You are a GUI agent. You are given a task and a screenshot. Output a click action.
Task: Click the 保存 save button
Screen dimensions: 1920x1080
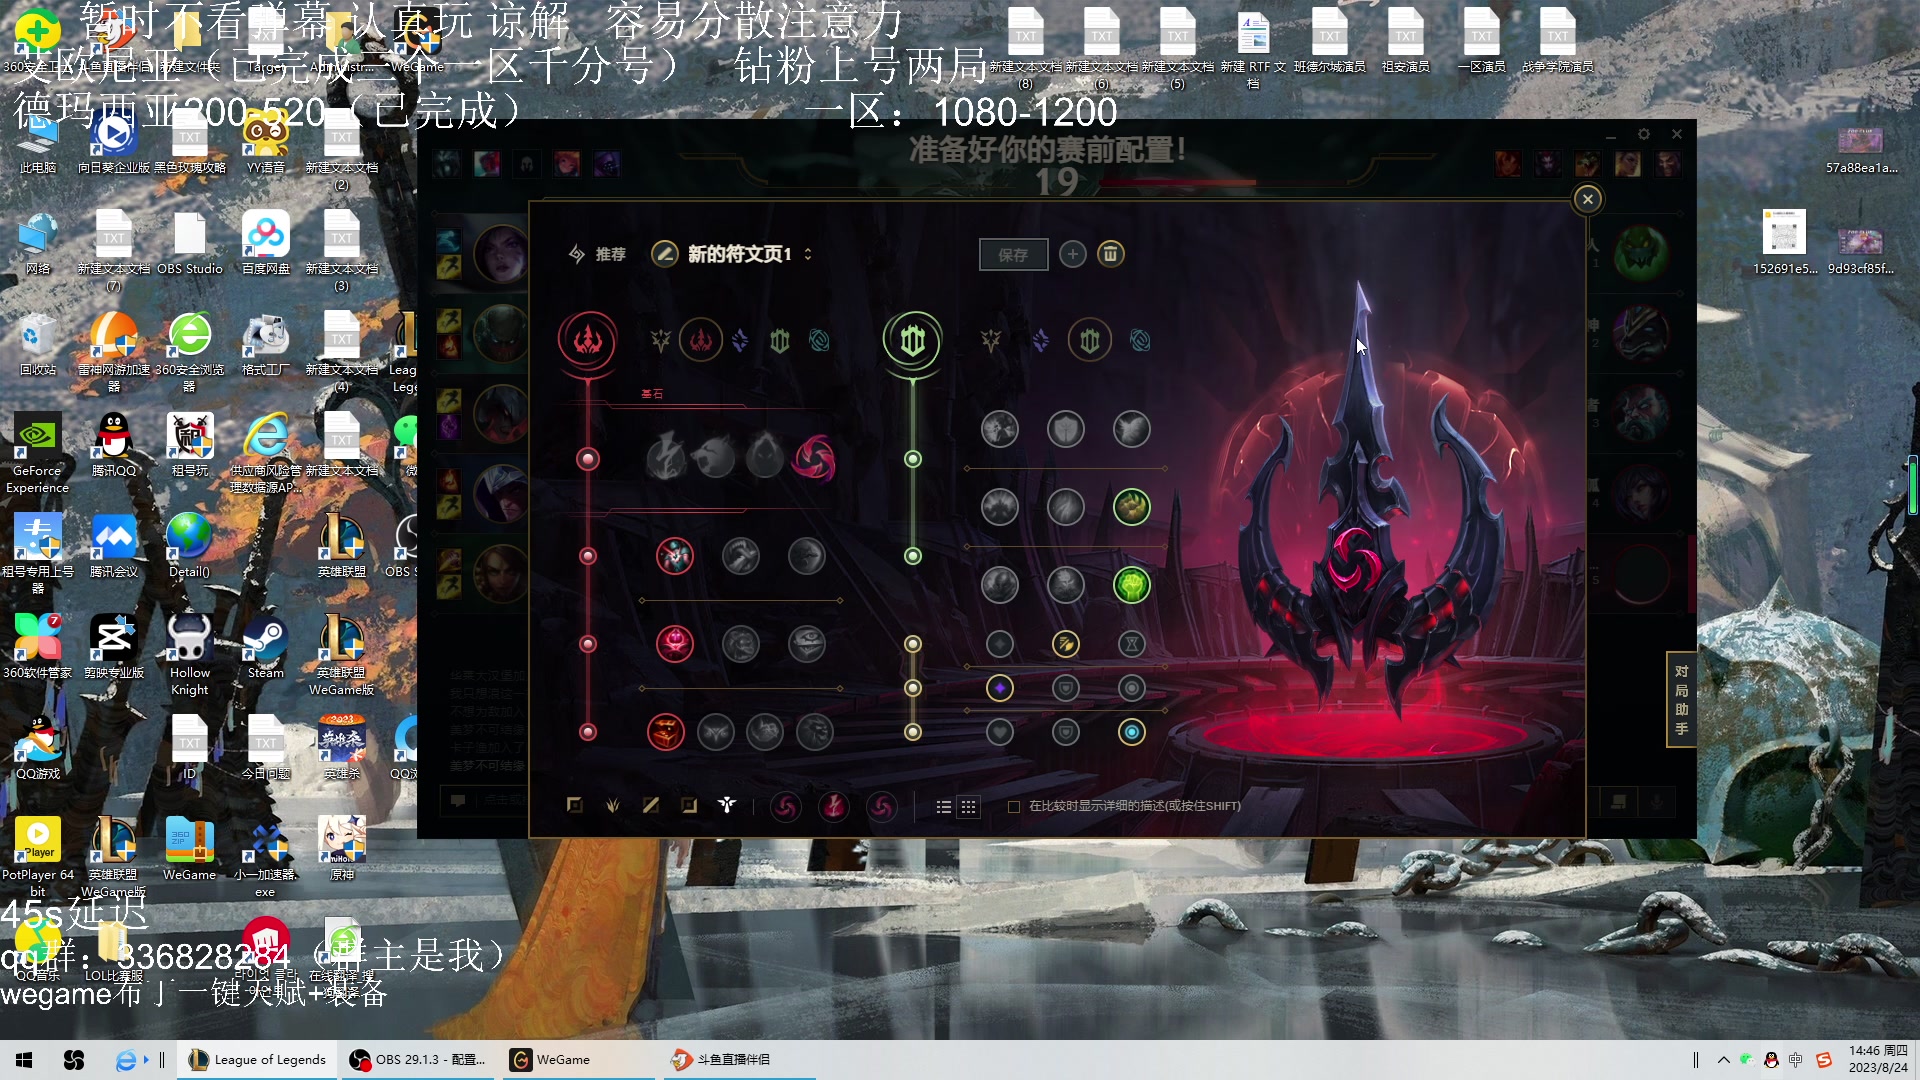pyautogui.click(x=1013, y=255)
